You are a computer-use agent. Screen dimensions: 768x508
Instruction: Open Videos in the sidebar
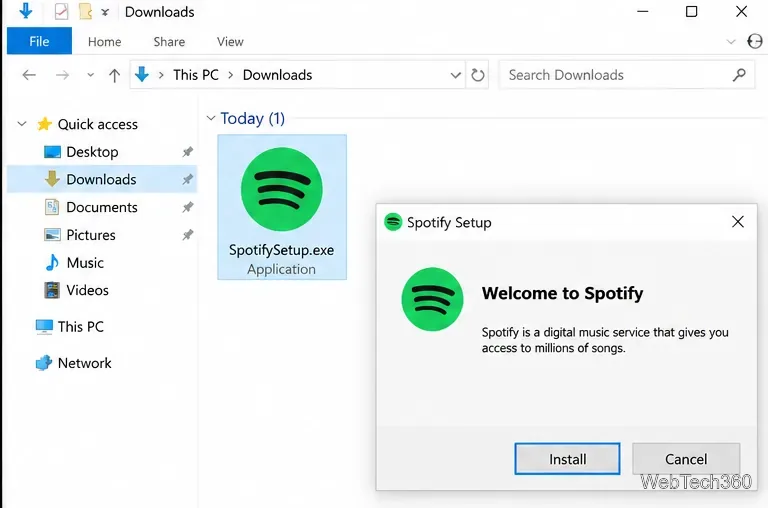point(87,290)
